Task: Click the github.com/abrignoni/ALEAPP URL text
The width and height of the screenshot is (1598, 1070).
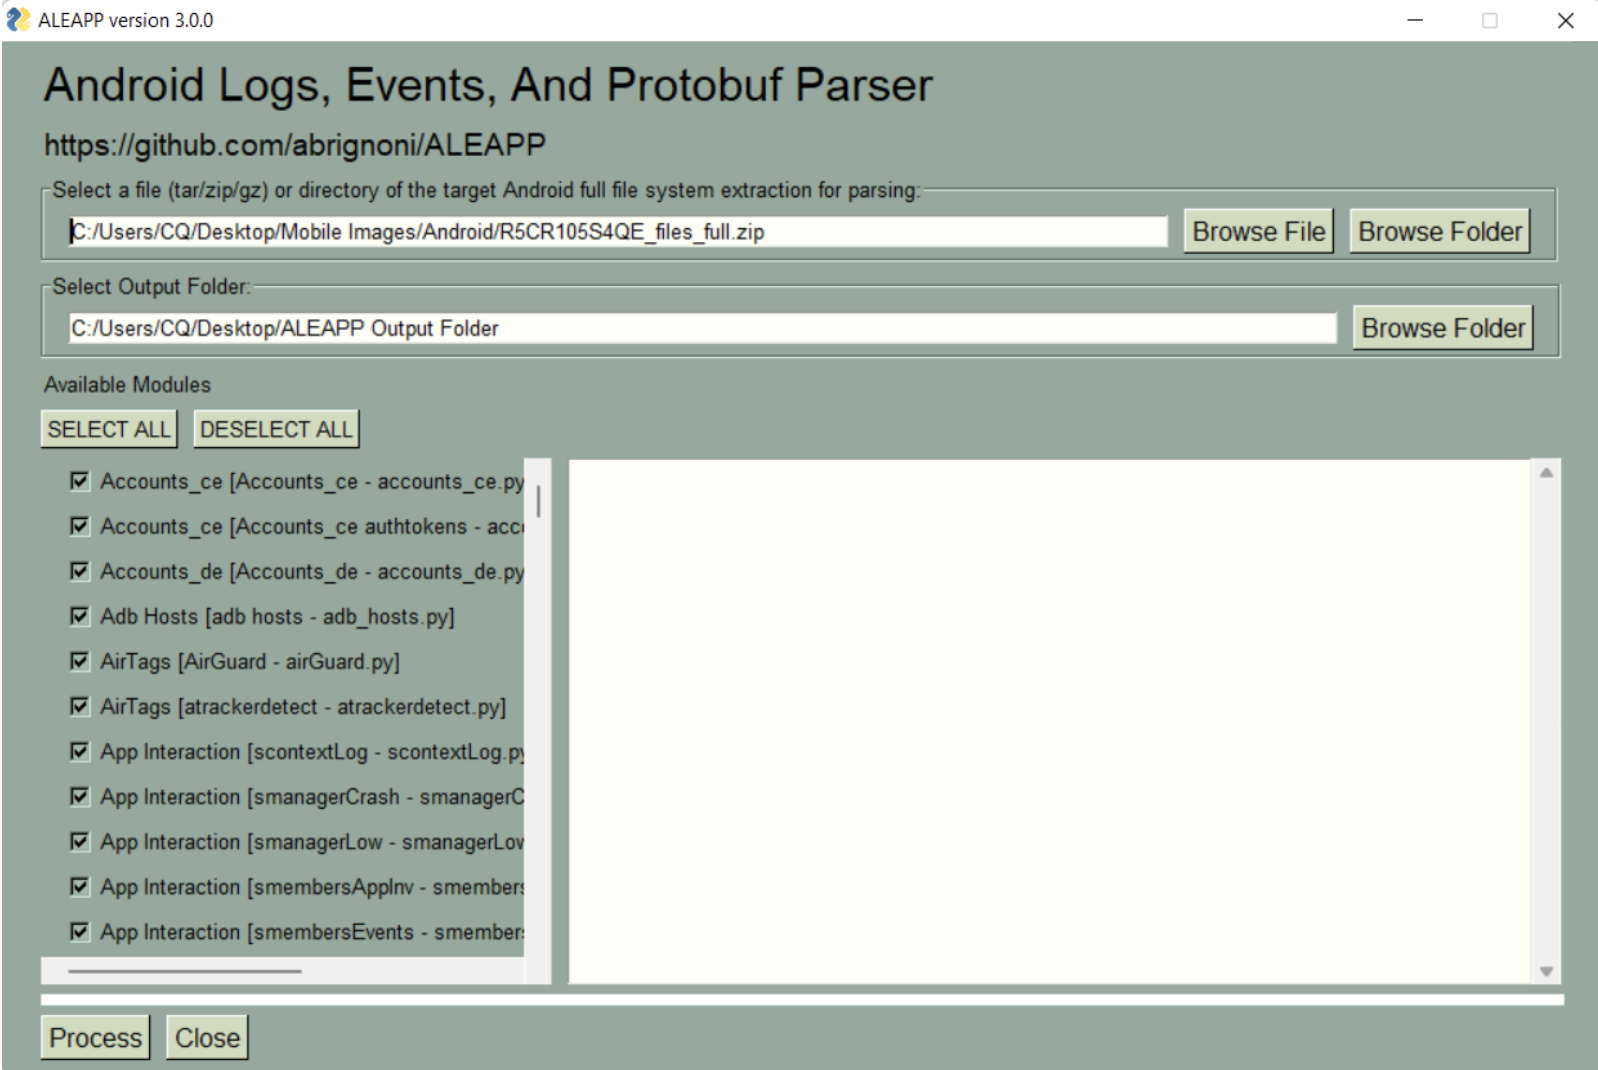Action: coord(295,145)
